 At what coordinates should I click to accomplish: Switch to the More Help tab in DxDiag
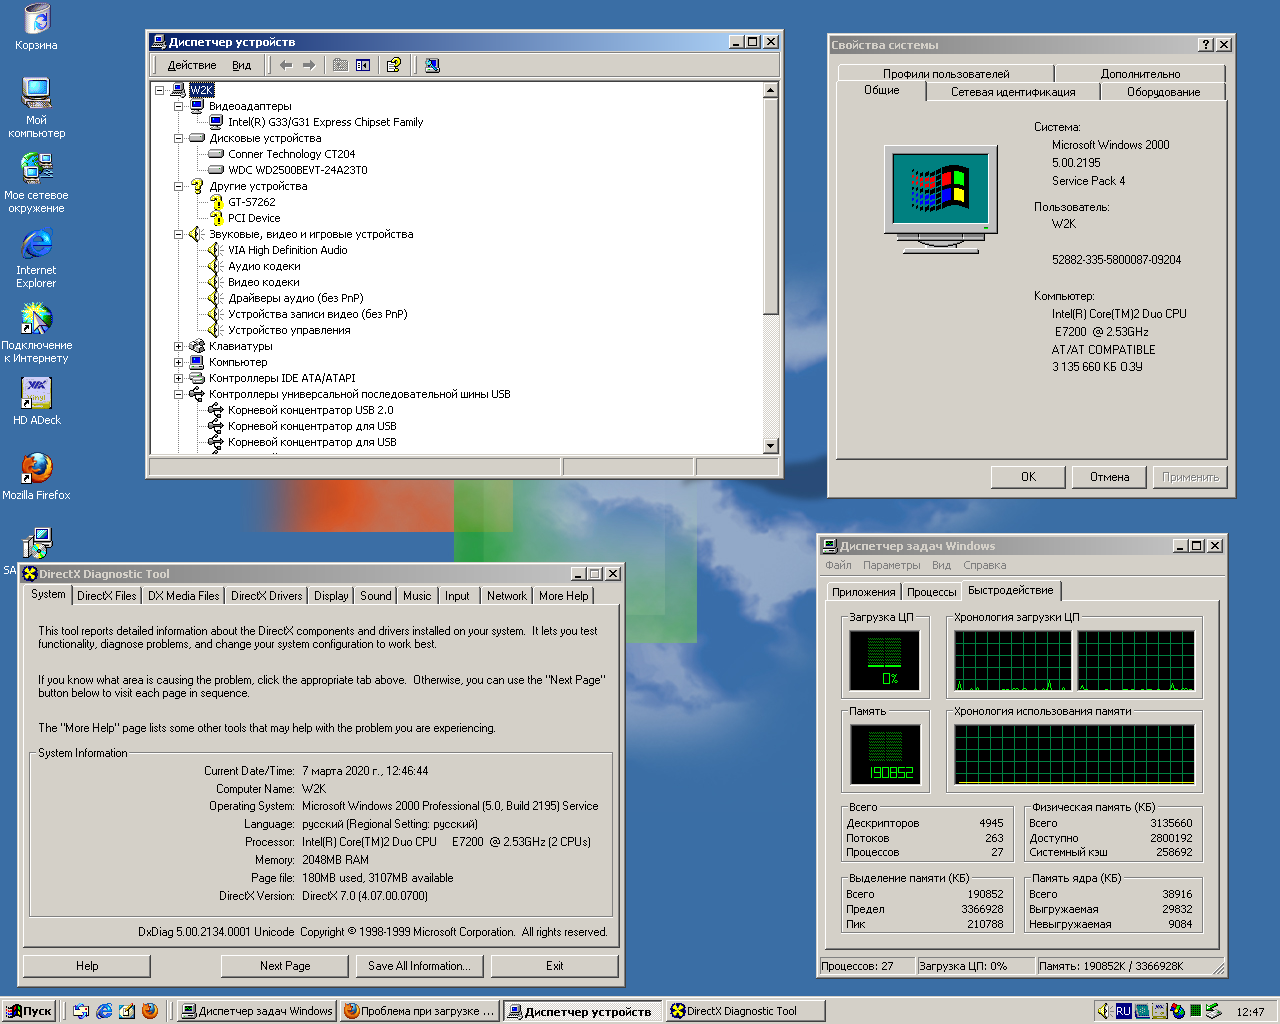click(563, 596)
